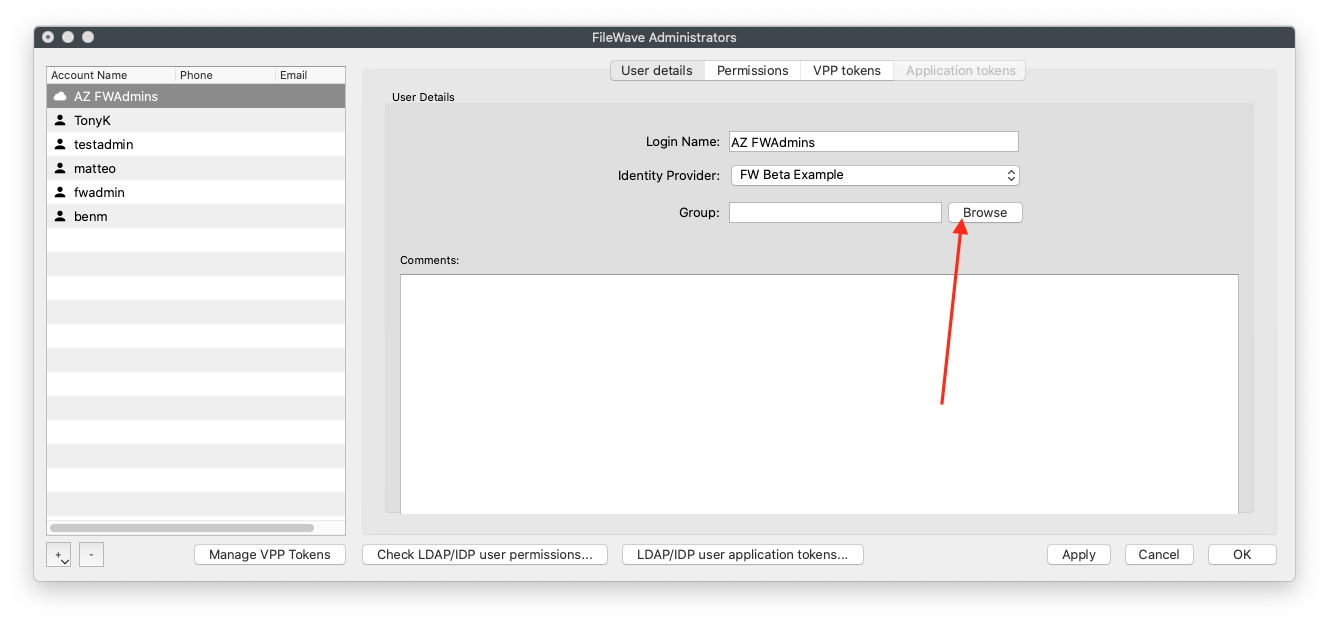Screen dimensions: 1329x623
Task: Apply the changes
Action: tap(1079, 554)
